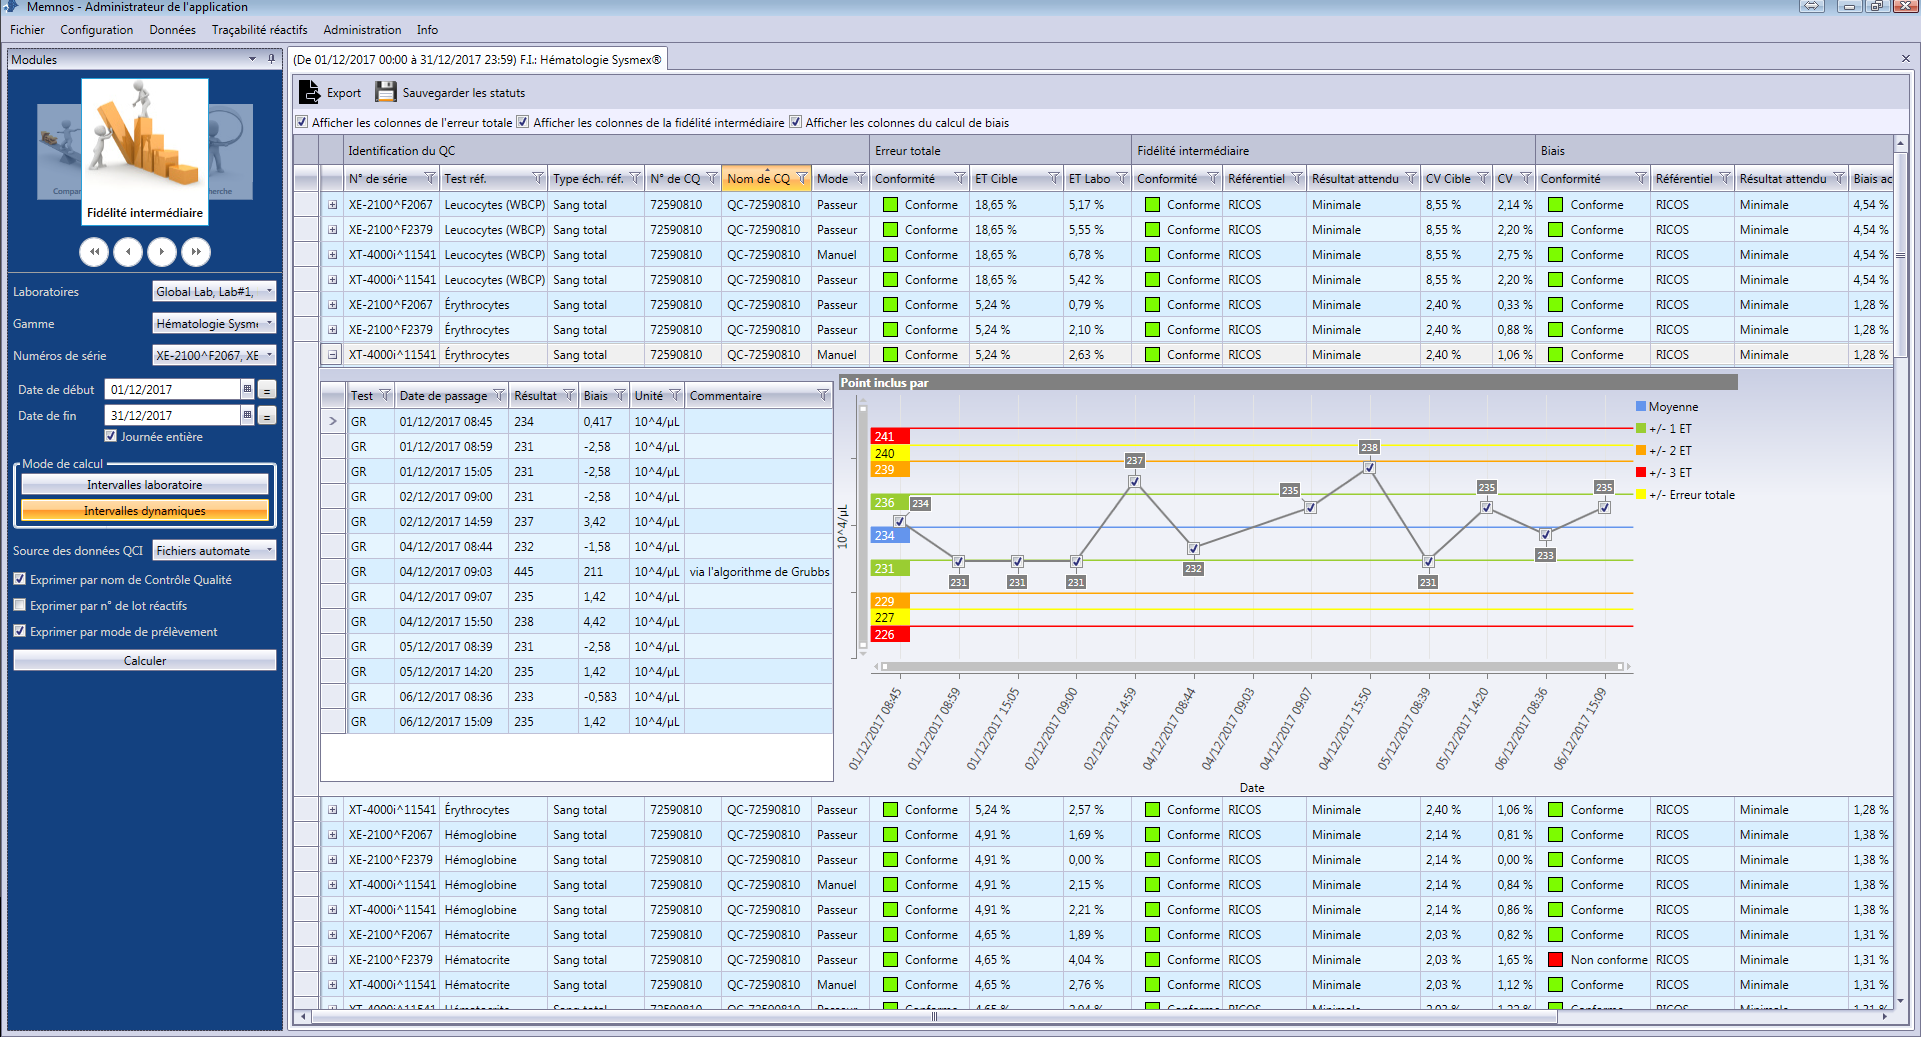Filter the Unité column in detail table
The width and height of the screenshot is (1921, 1037).
(675, 395)
